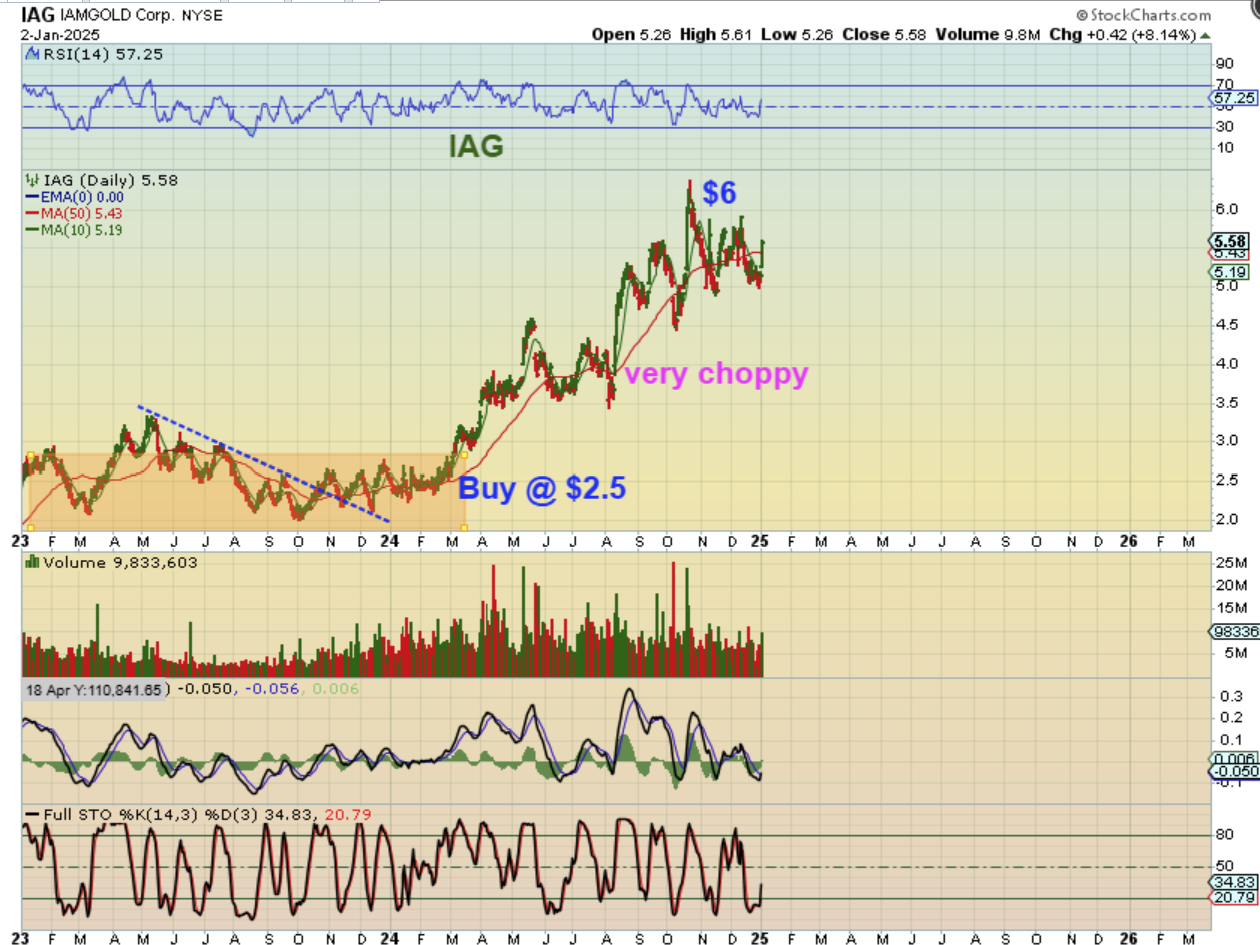
Task: Click the 'Chg +0.42 (+8.14%)' value
Action: 1124,34
